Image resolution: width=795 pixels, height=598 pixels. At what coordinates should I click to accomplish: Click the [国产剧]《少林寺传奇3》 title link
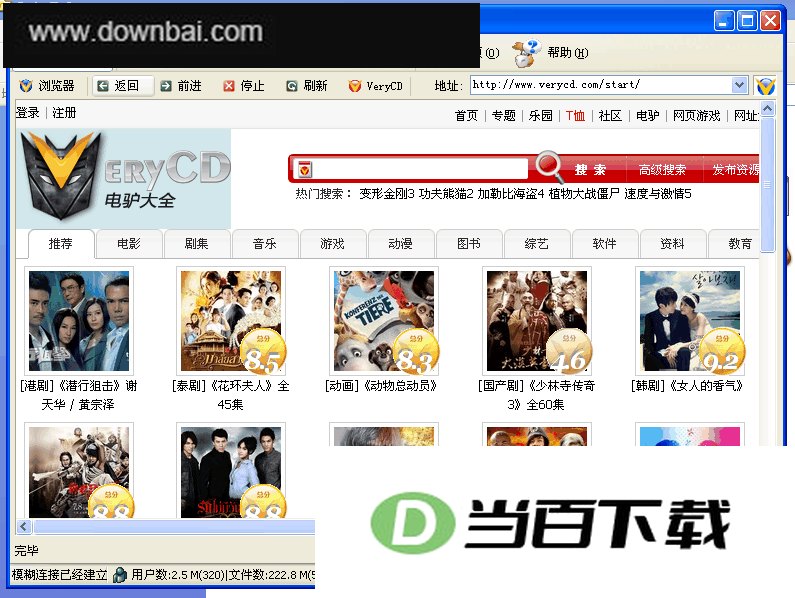pos(536,395)
